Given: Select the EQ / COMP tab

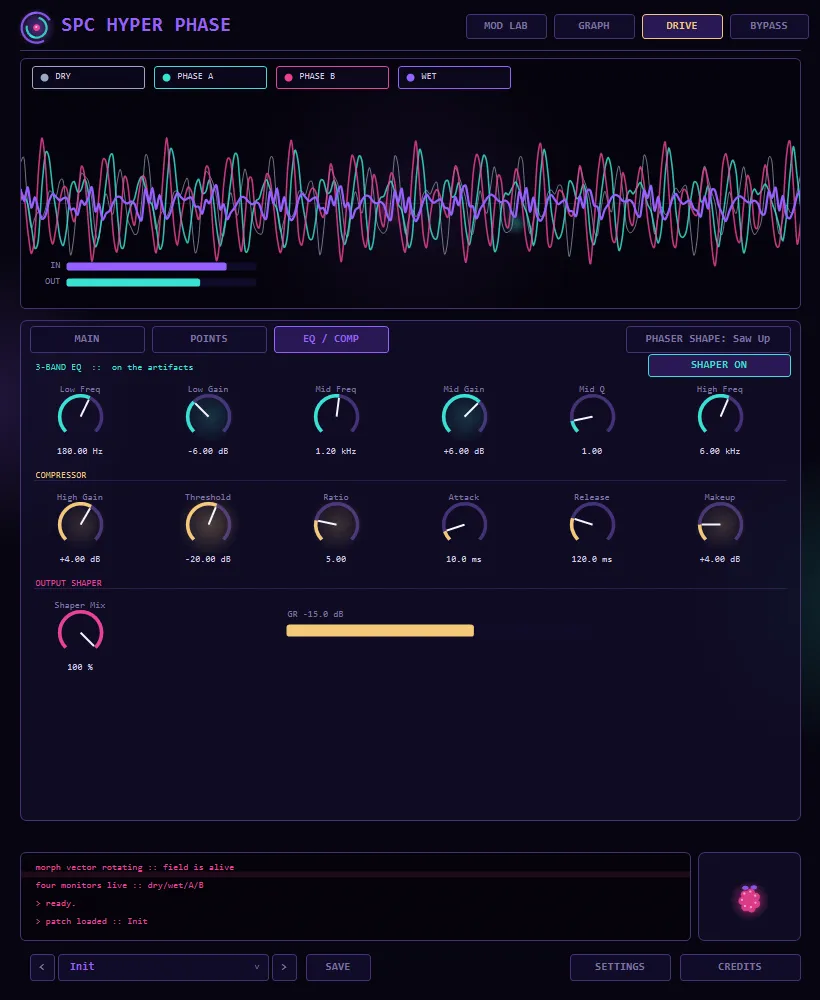Looking at the screenshot, I should tap(331, 339).
